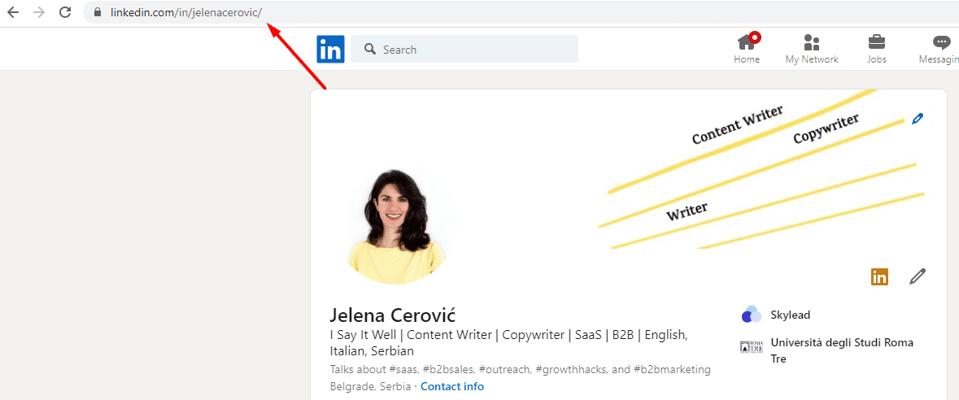Open the Messaging icon
This screenshot has height=400, width=959.
[x=940, y=43]
